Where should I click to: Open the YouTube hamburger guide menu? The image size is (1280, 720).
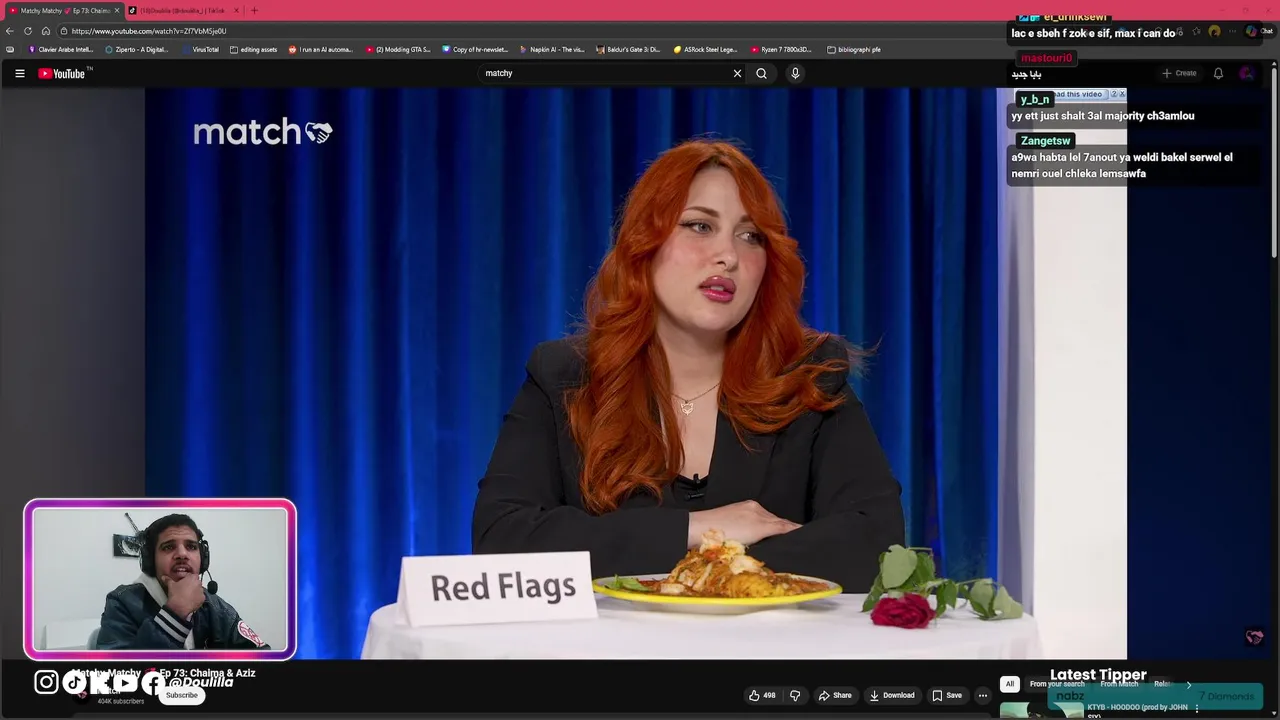[x=19, y=73]
